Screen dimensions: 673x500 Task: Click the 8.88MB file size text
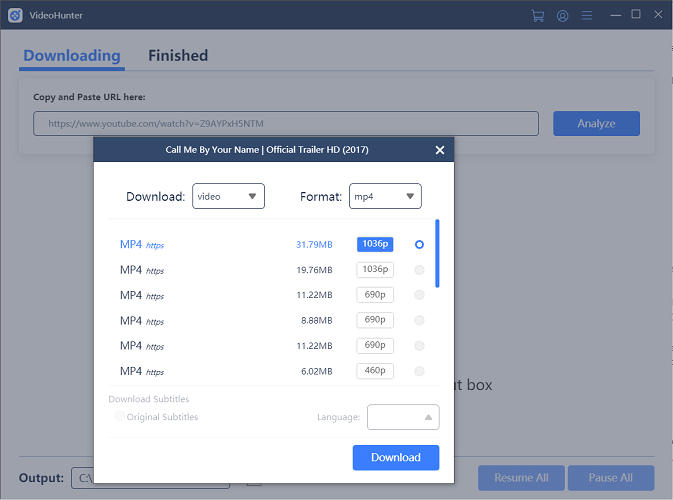click(317, 321)
